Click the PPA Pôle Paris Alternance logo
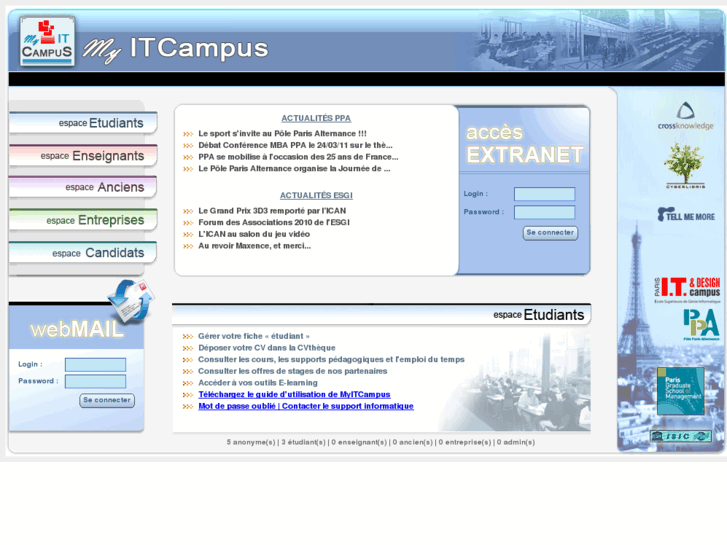The height and width of the screenshot is (545, 727). pos(701,325)
